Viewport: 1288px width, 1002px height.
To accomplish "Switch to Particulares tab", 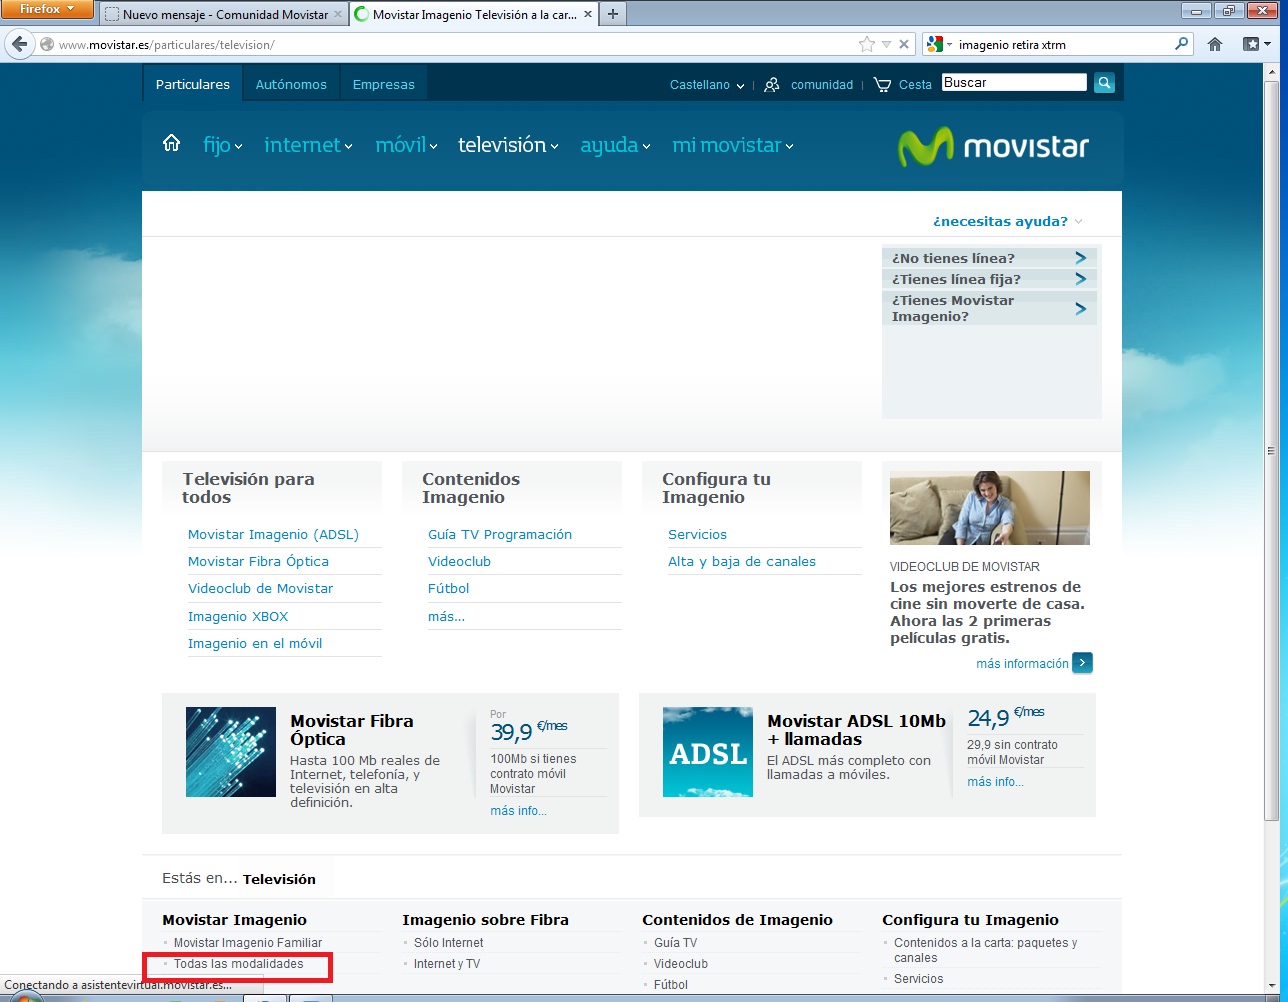I will [192, 84].
